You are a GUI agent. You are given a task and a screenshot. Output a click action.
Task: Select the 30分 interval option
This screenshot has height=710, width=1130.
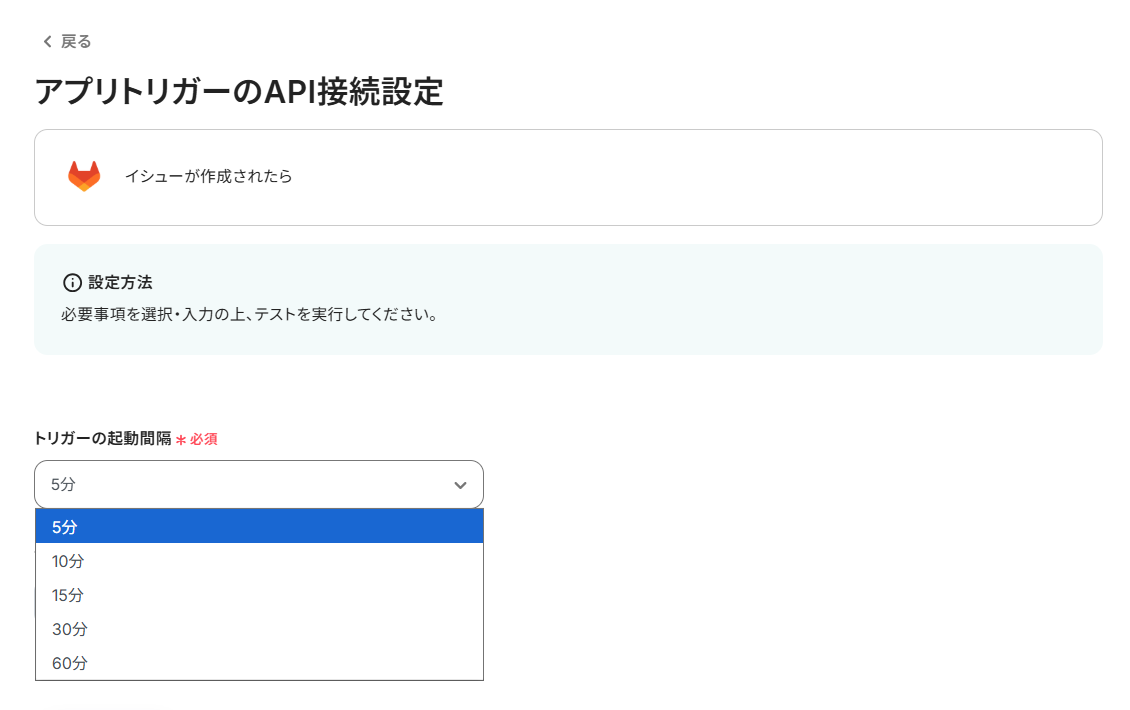(70, 629)
